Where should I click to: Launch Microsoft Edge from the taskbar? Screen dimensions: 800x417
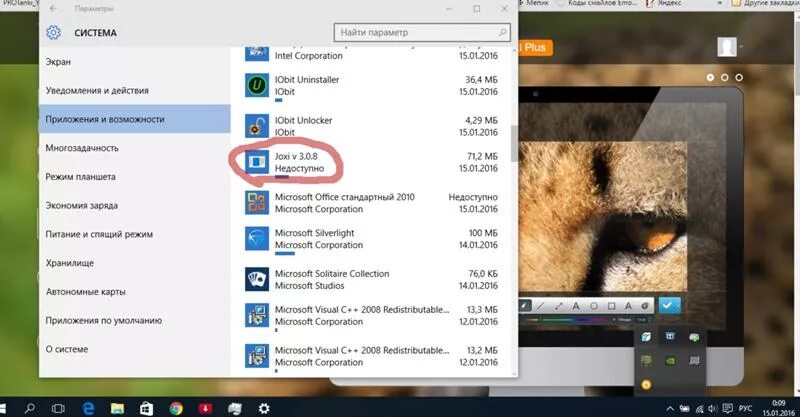coord(88,408)
